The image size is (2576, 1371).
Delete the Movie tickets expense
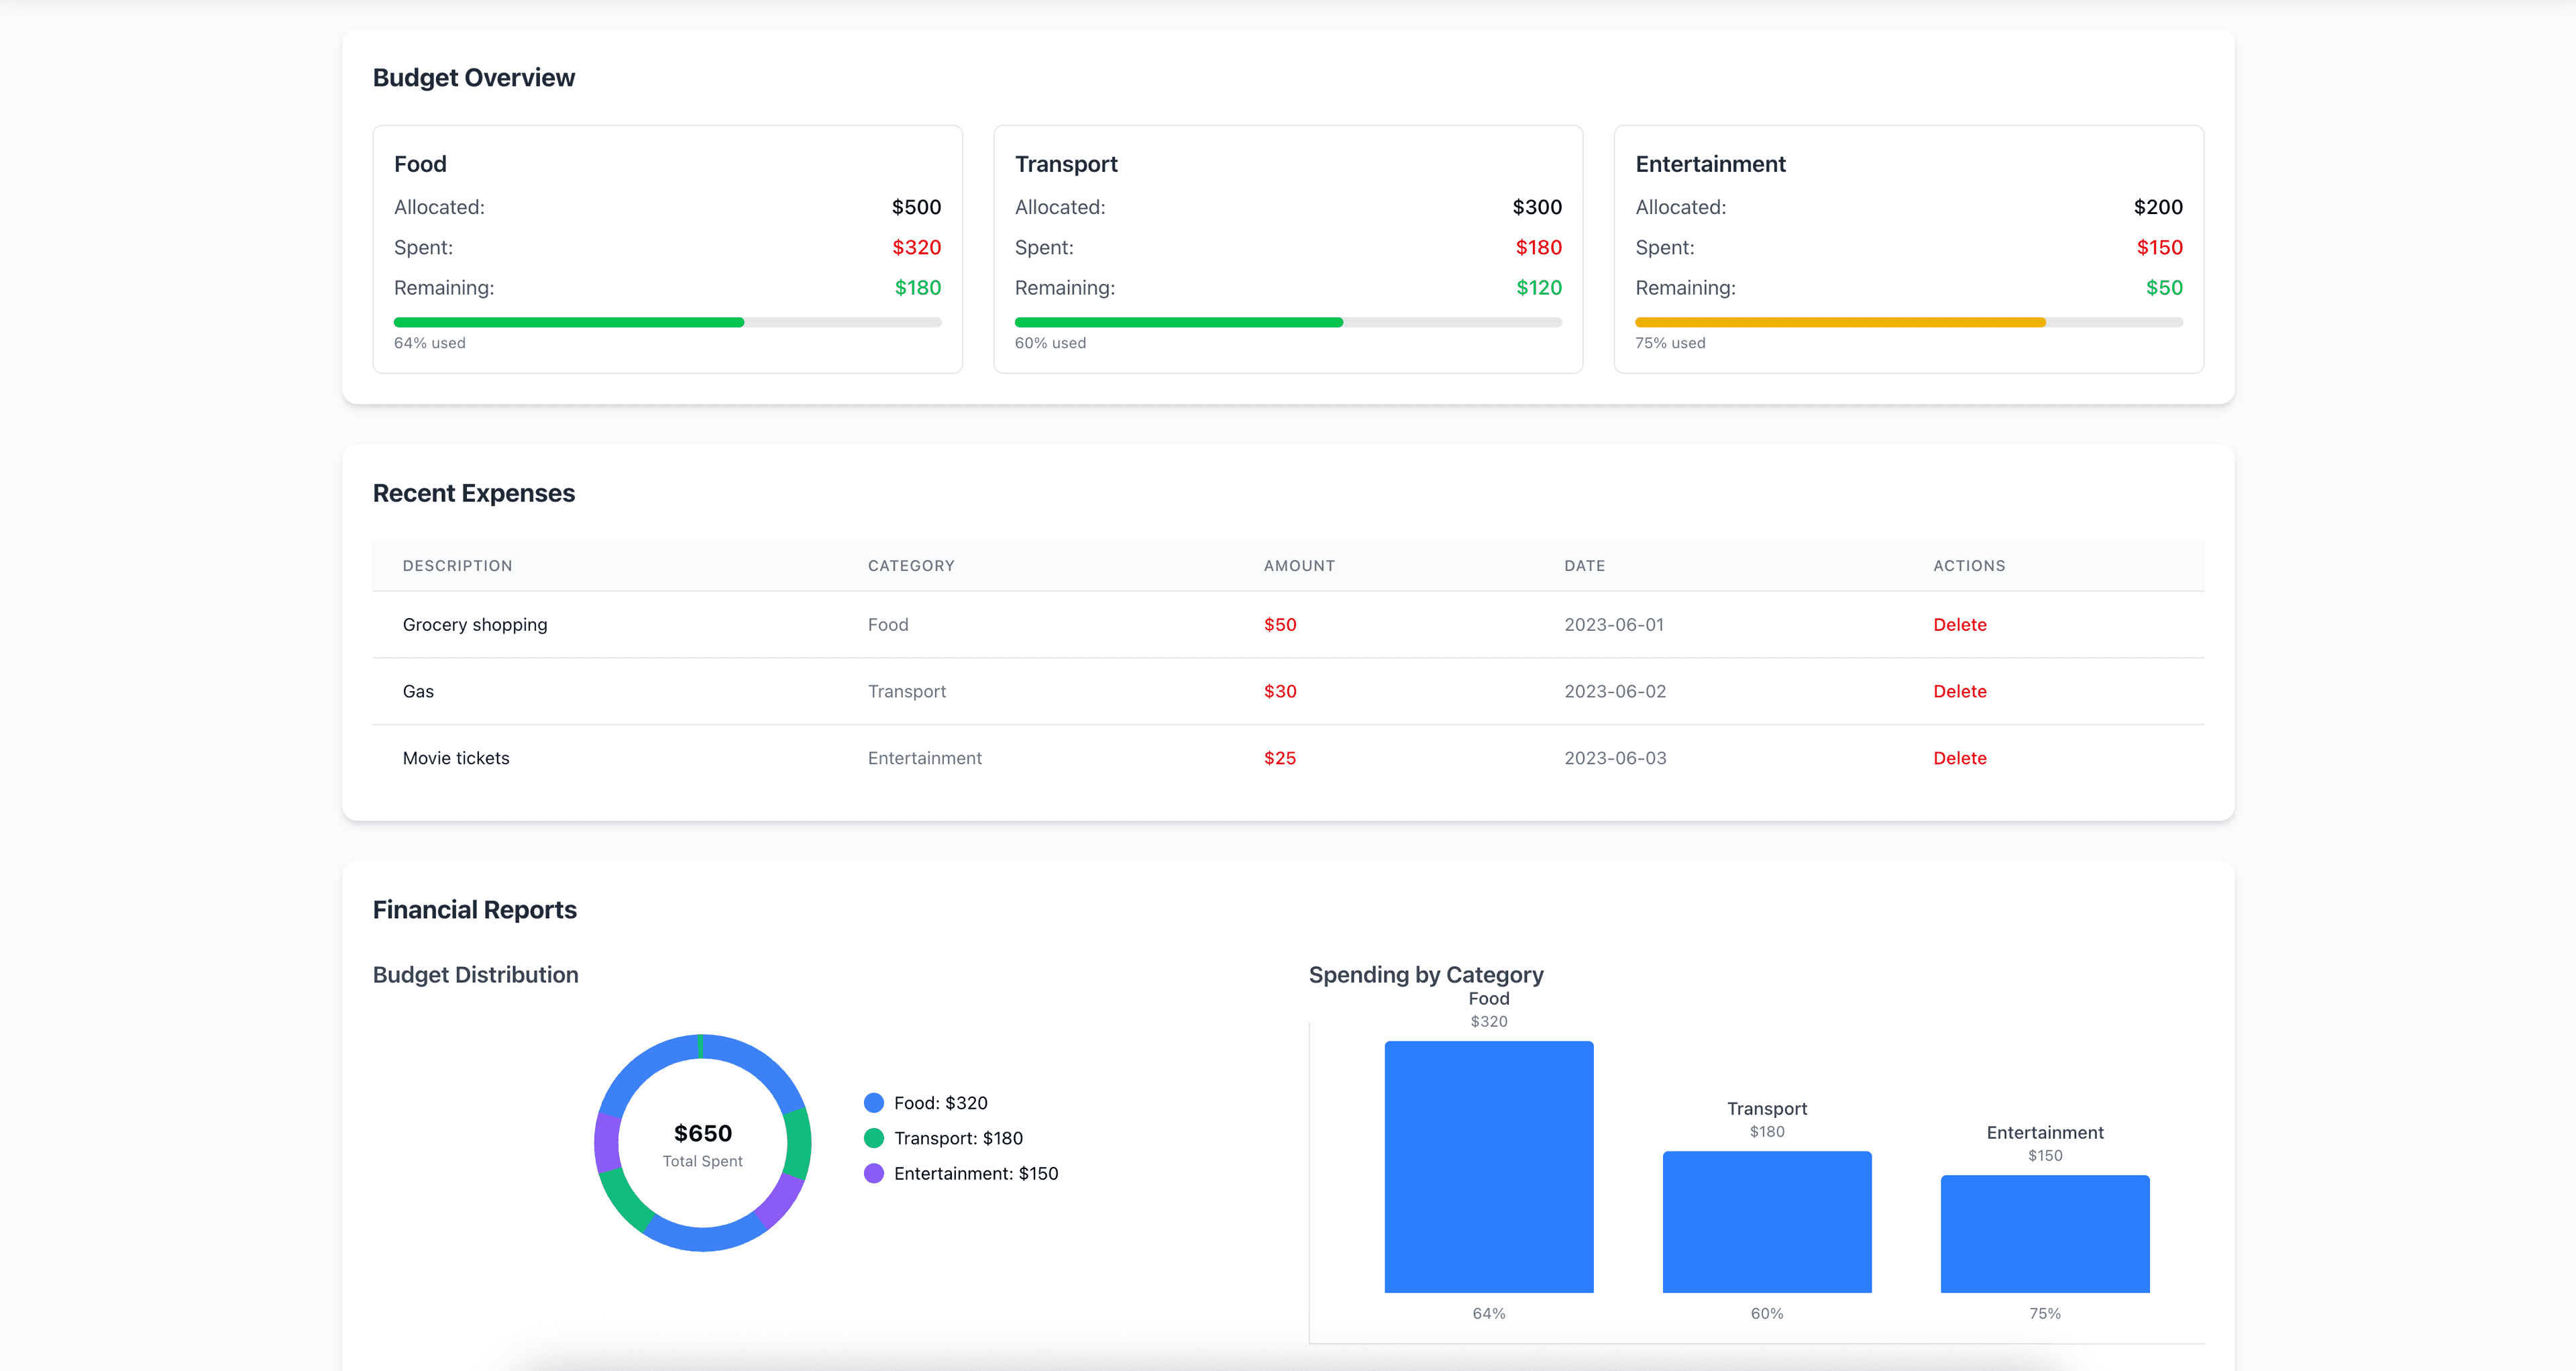[x=1959, y=758]
